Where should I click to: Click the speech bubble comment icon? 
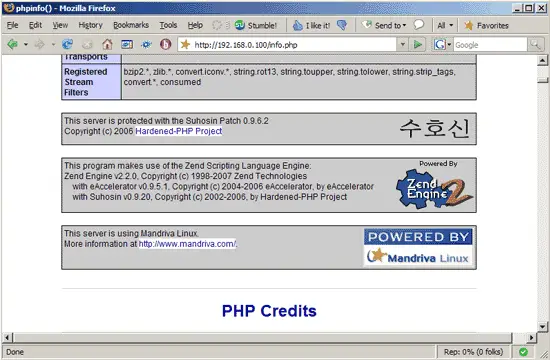tap(419, 25)
